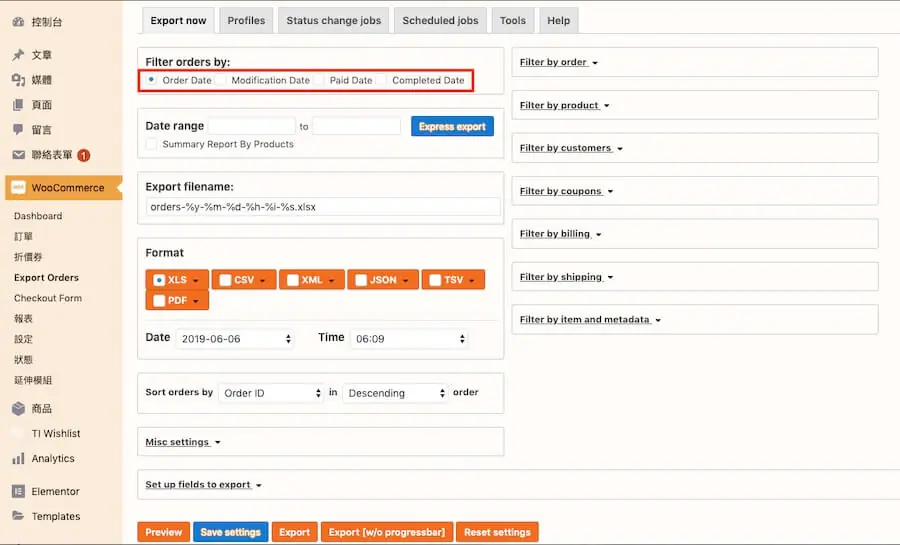
Task: Click the Date range start field
Action: [x=252, y=126]
